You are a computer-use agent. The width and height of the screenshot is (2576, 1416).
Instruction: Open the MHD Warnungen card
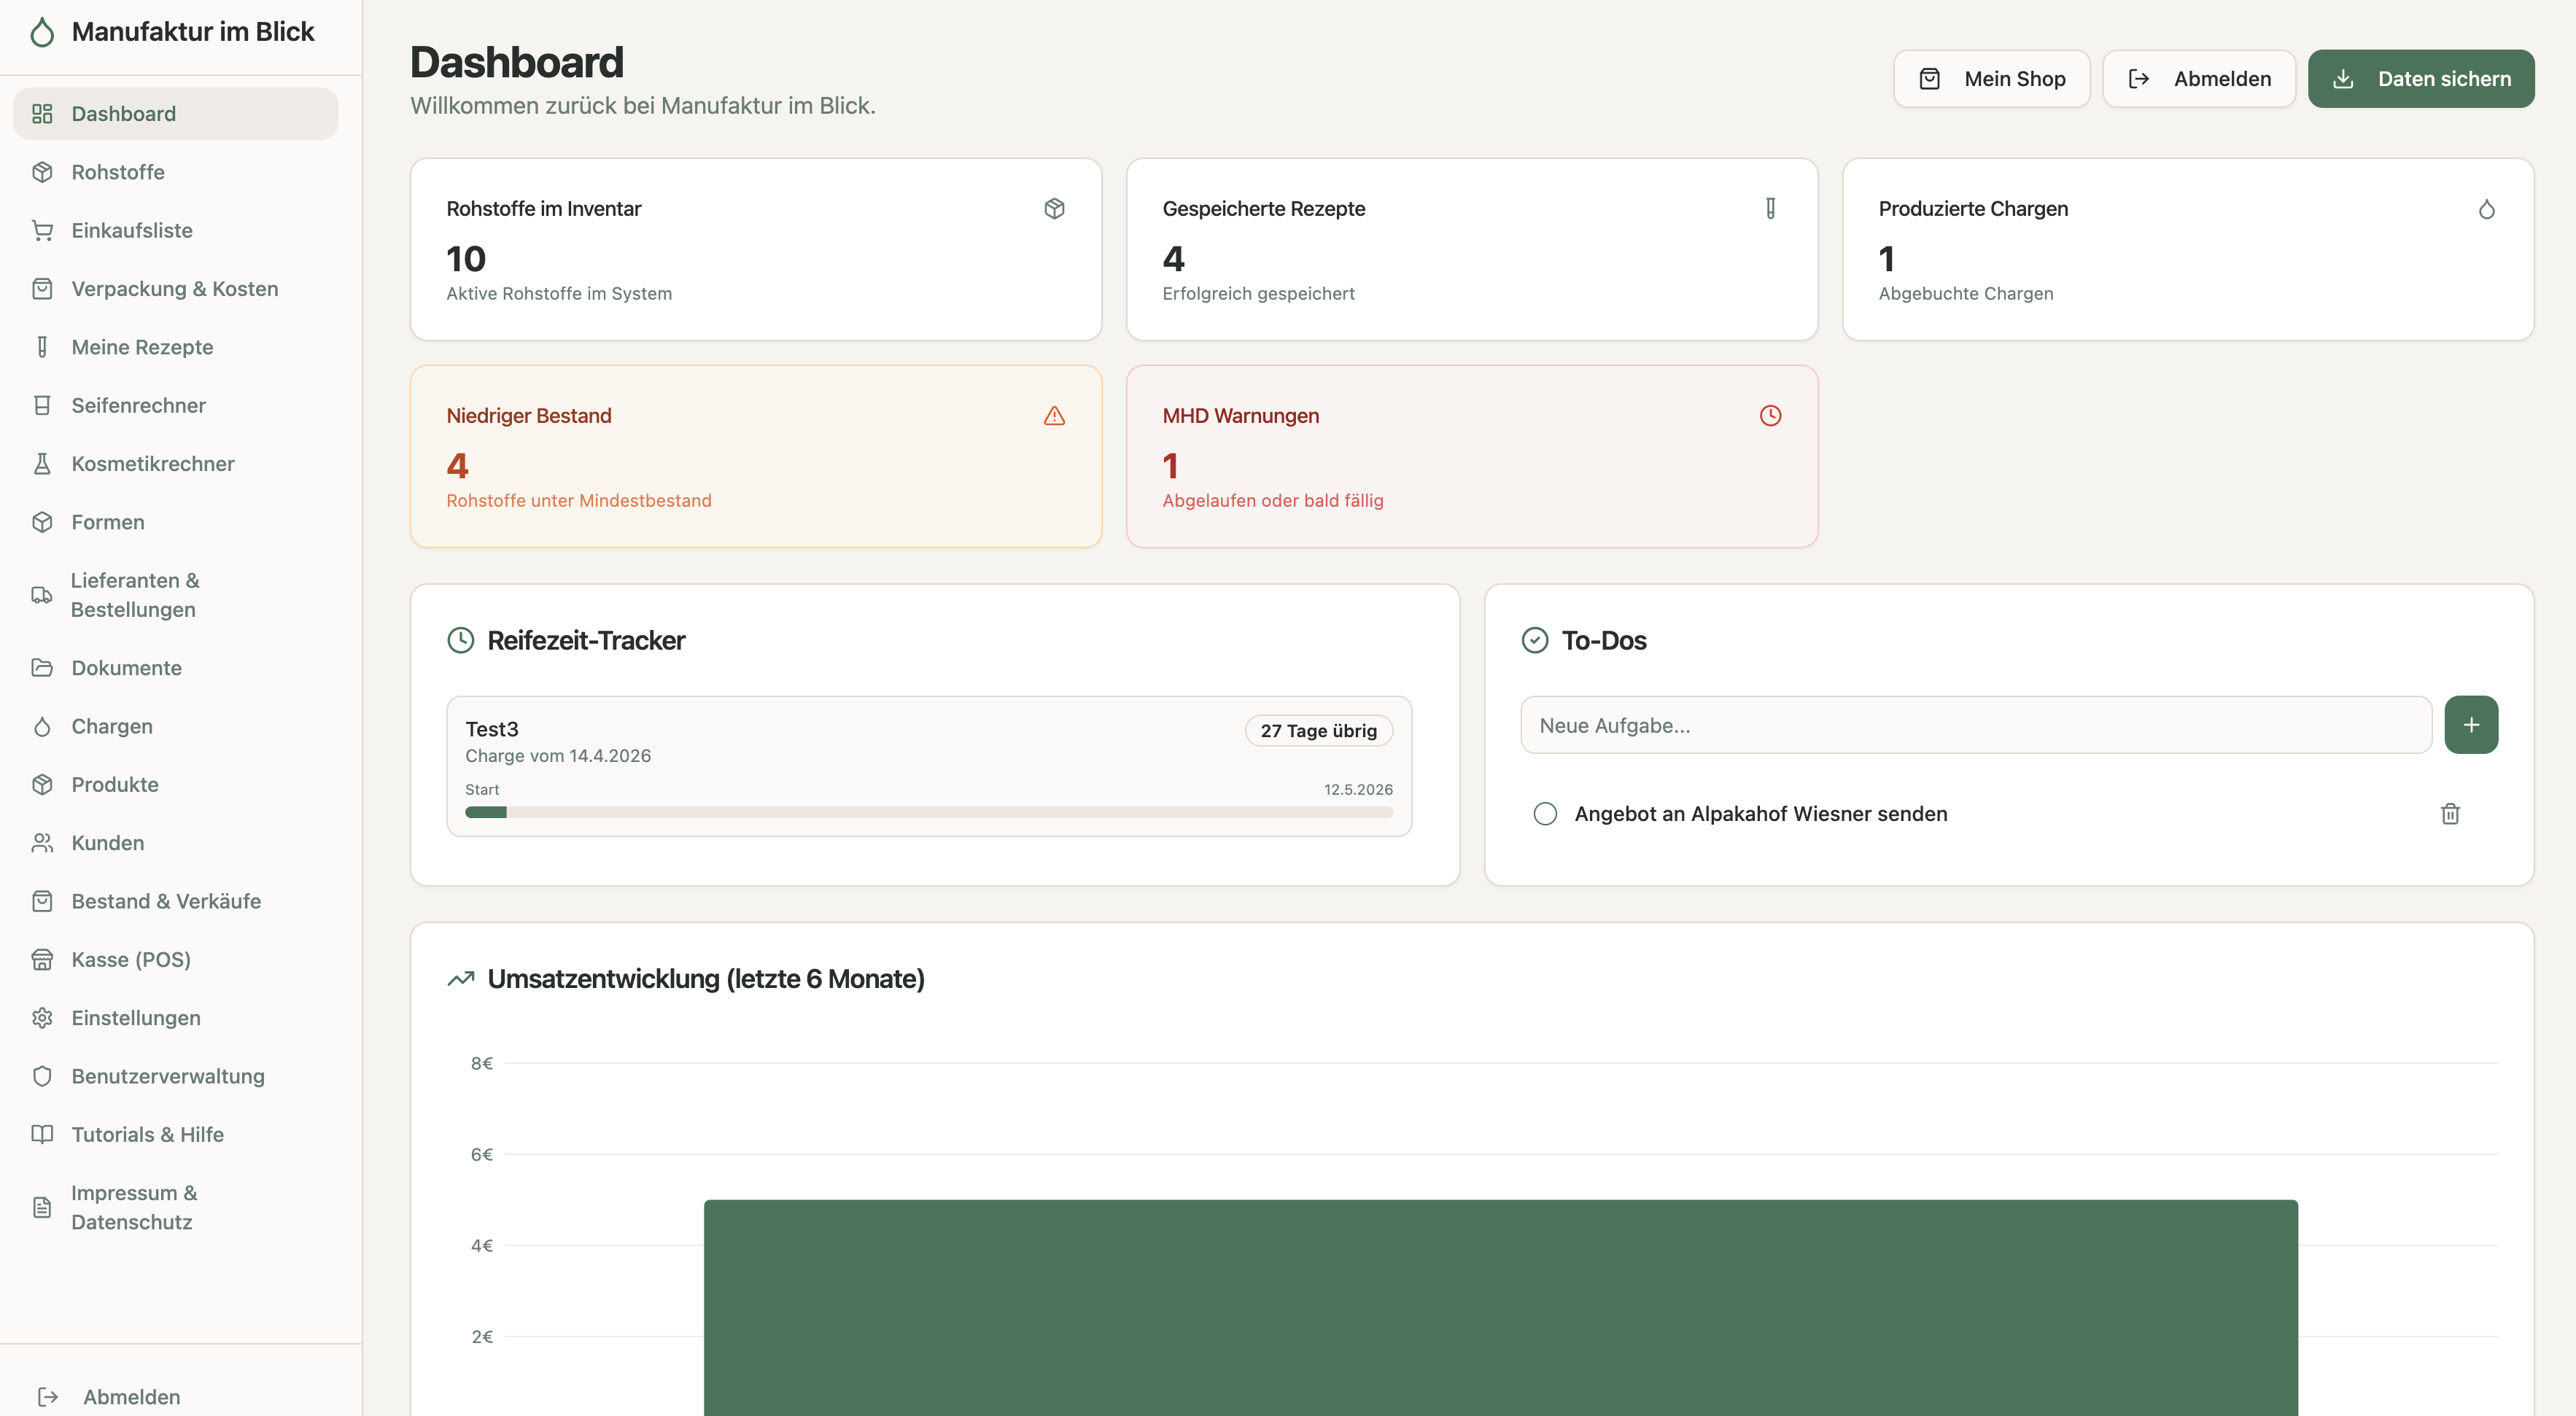(1472, 456)
